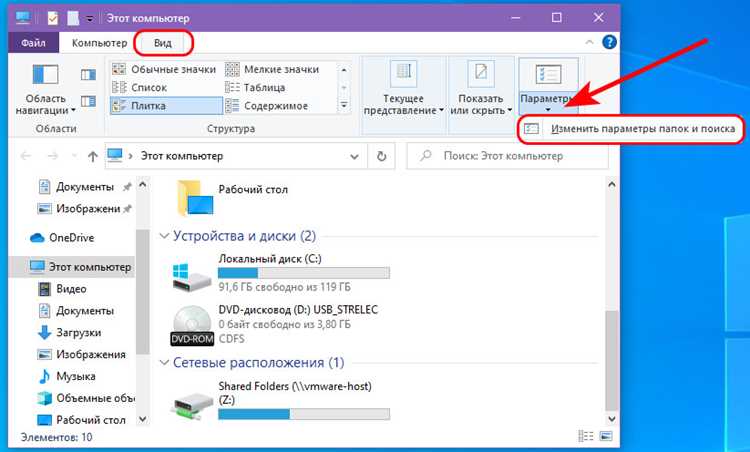Open Область навигации dropdown

(45, 90)
